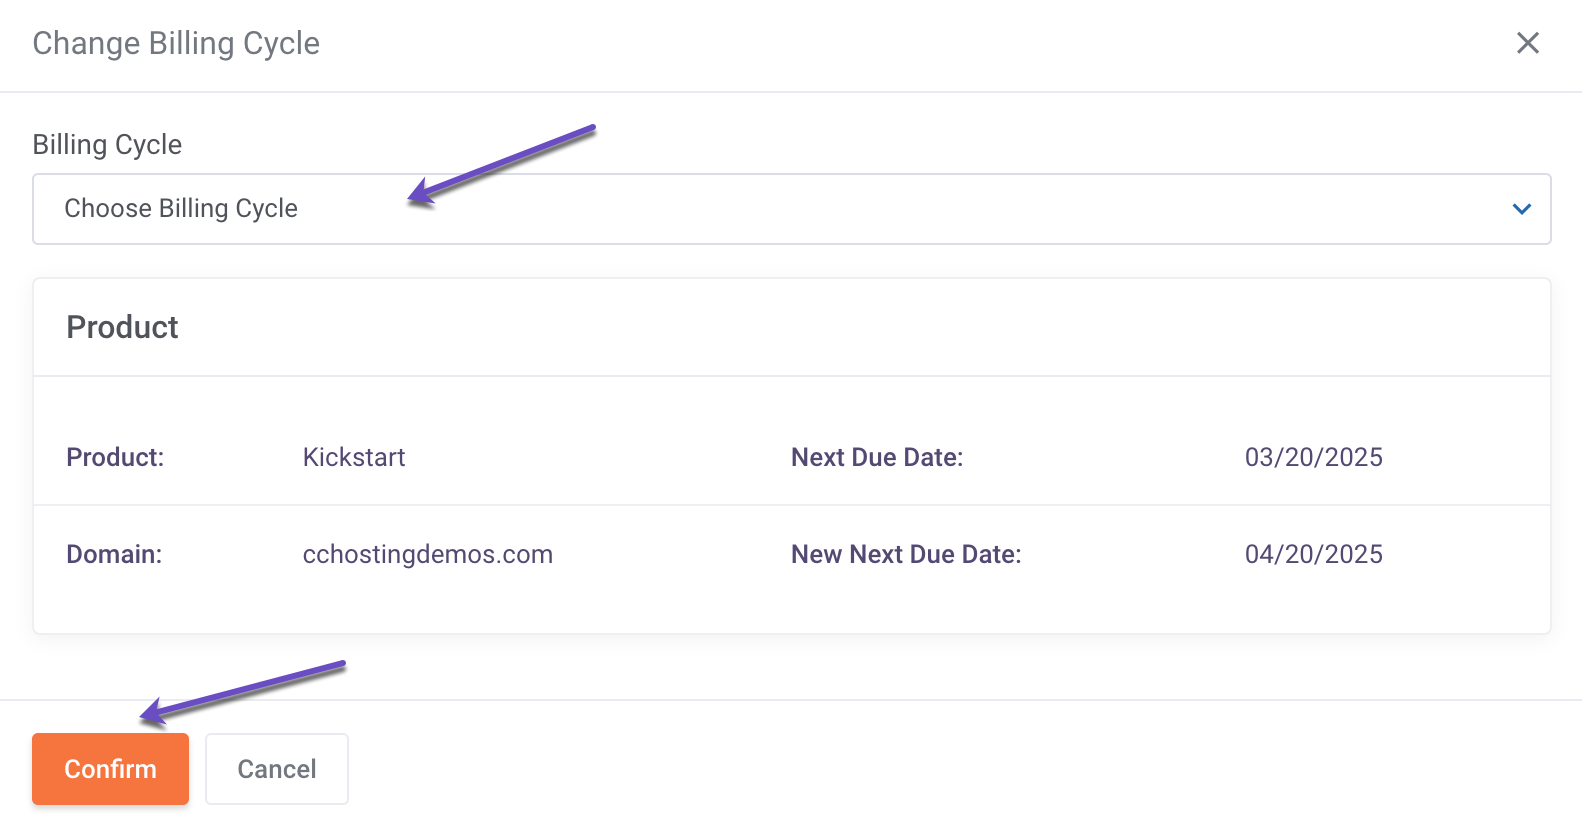Click empty area of the Product header bar
The image size is (1582, 834).
point(850,328)
